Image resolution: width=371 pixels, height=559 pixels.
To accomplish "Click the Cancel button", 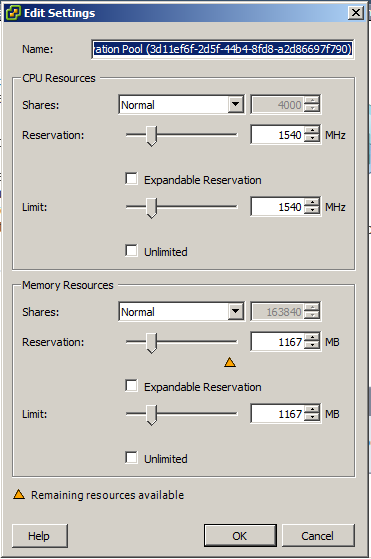I will tap(318, 536).
